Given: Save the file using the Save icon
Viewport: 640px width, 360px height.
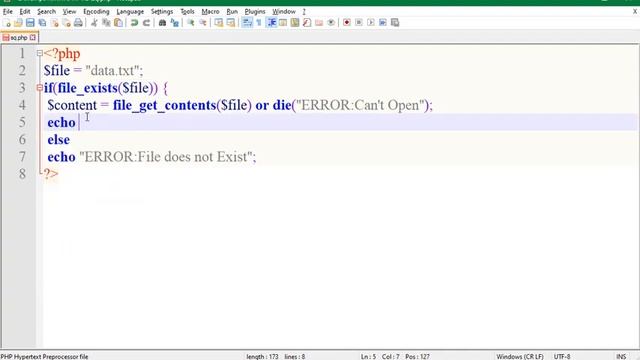Looking at the screenshot, I should point(30,23).
